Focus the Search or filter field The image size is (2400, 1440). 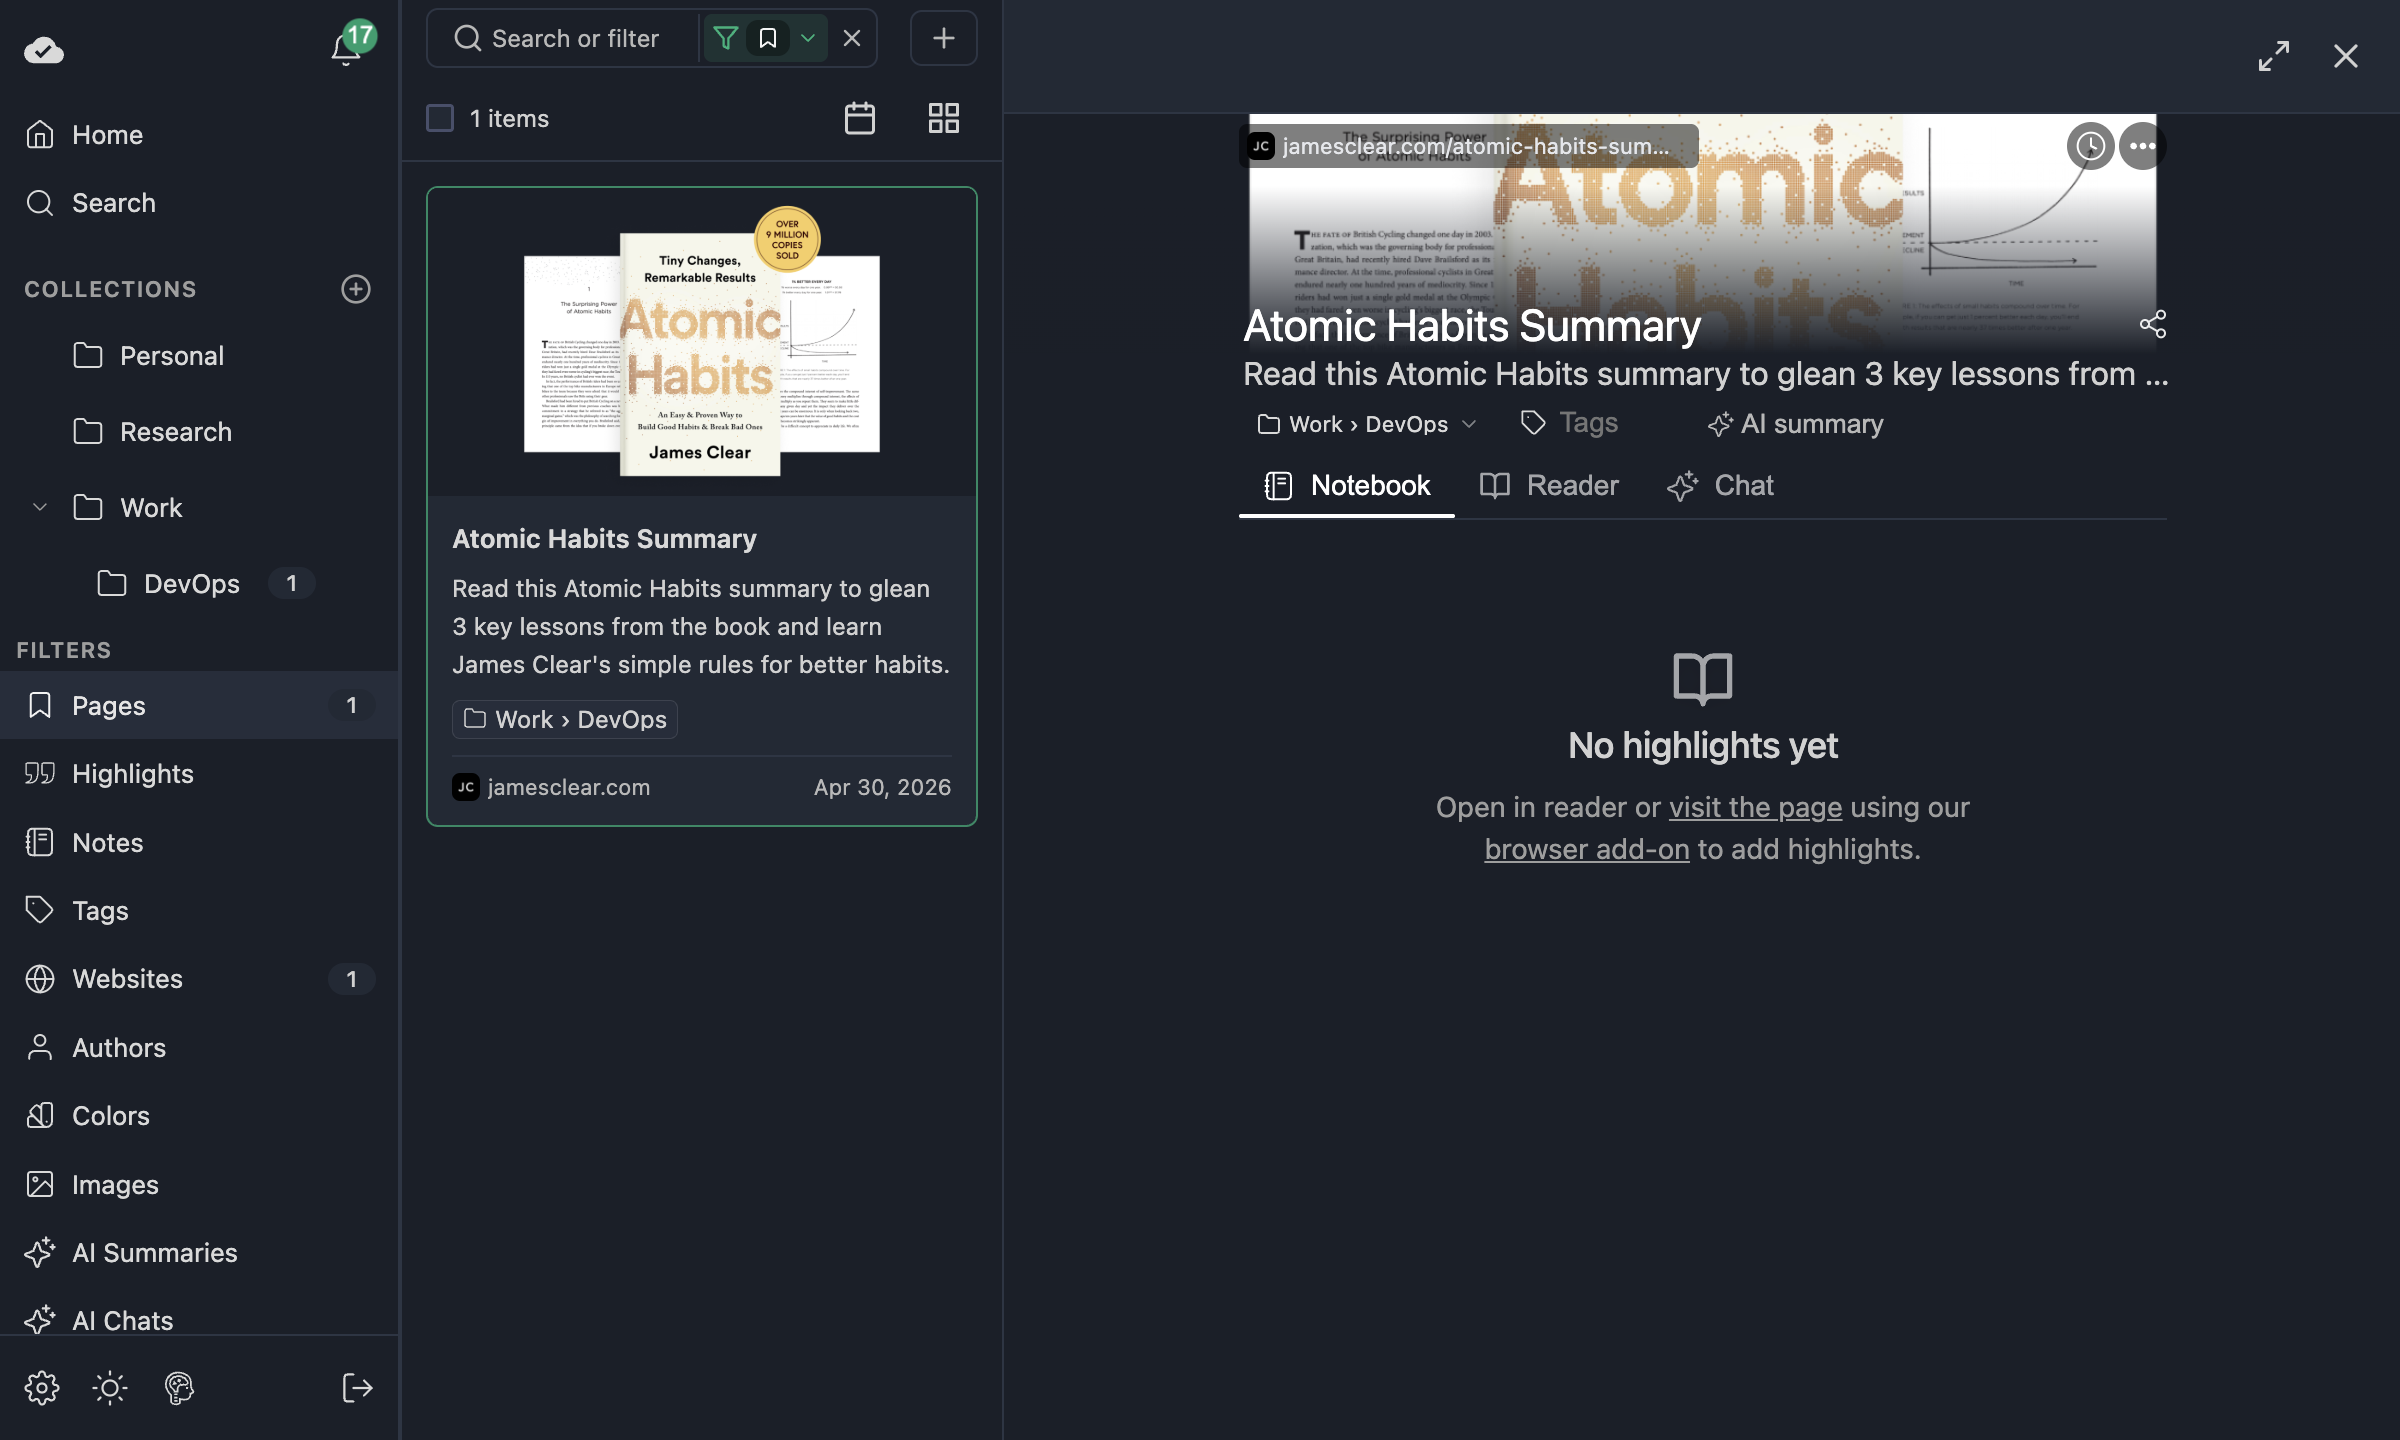coord(575,38)
